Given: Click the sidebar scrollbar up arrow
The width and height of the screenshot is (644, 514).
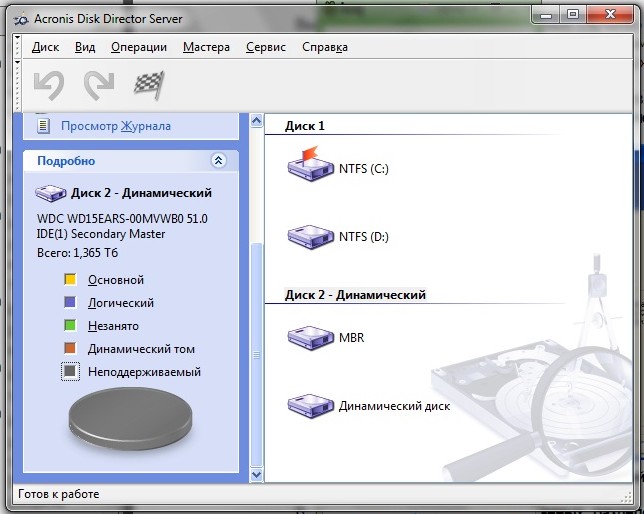Looking at the screenshot, I should pos(257,121).
